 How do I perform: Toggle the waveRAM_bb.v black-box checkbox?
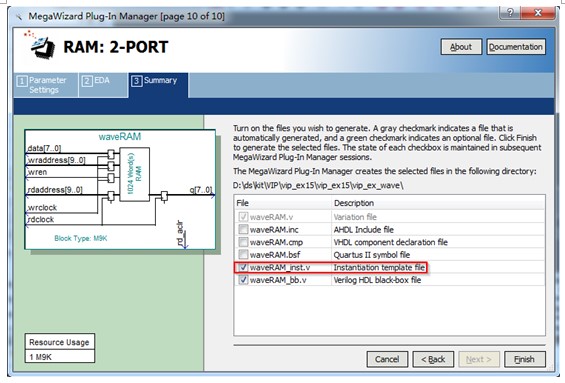click(244, 280)
